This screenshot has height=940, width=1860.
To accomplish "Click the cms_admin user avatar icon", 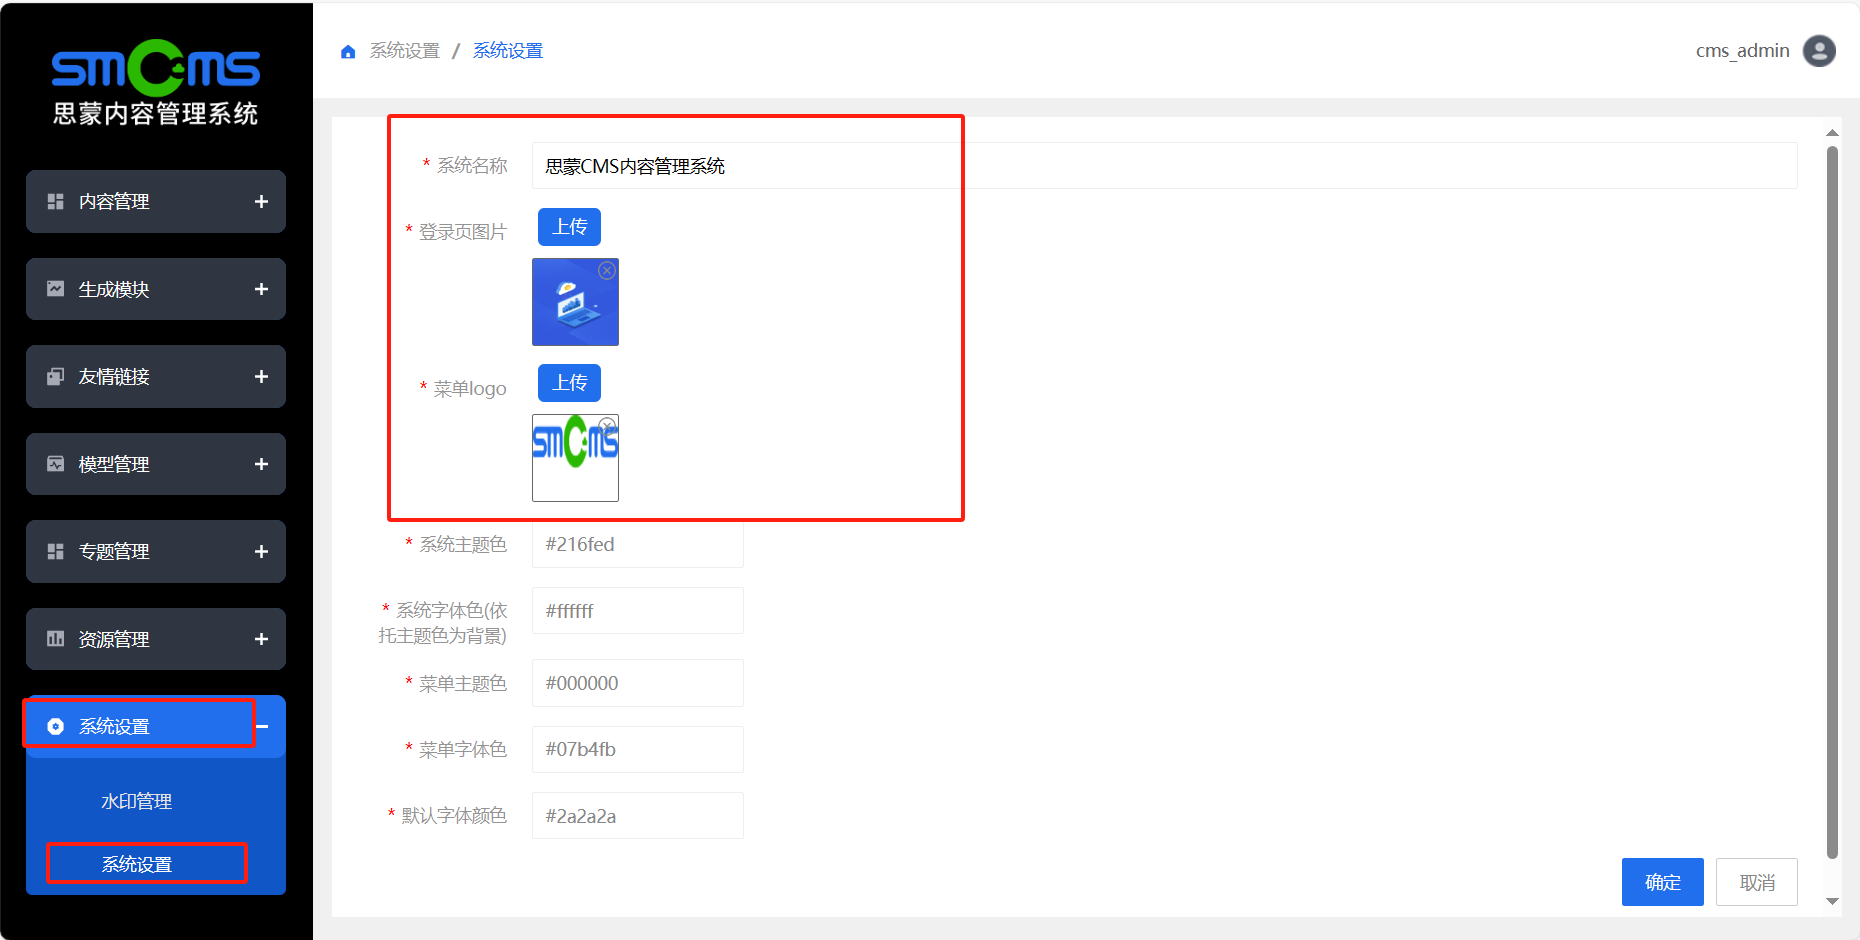I will click(x=1818, y=51).
